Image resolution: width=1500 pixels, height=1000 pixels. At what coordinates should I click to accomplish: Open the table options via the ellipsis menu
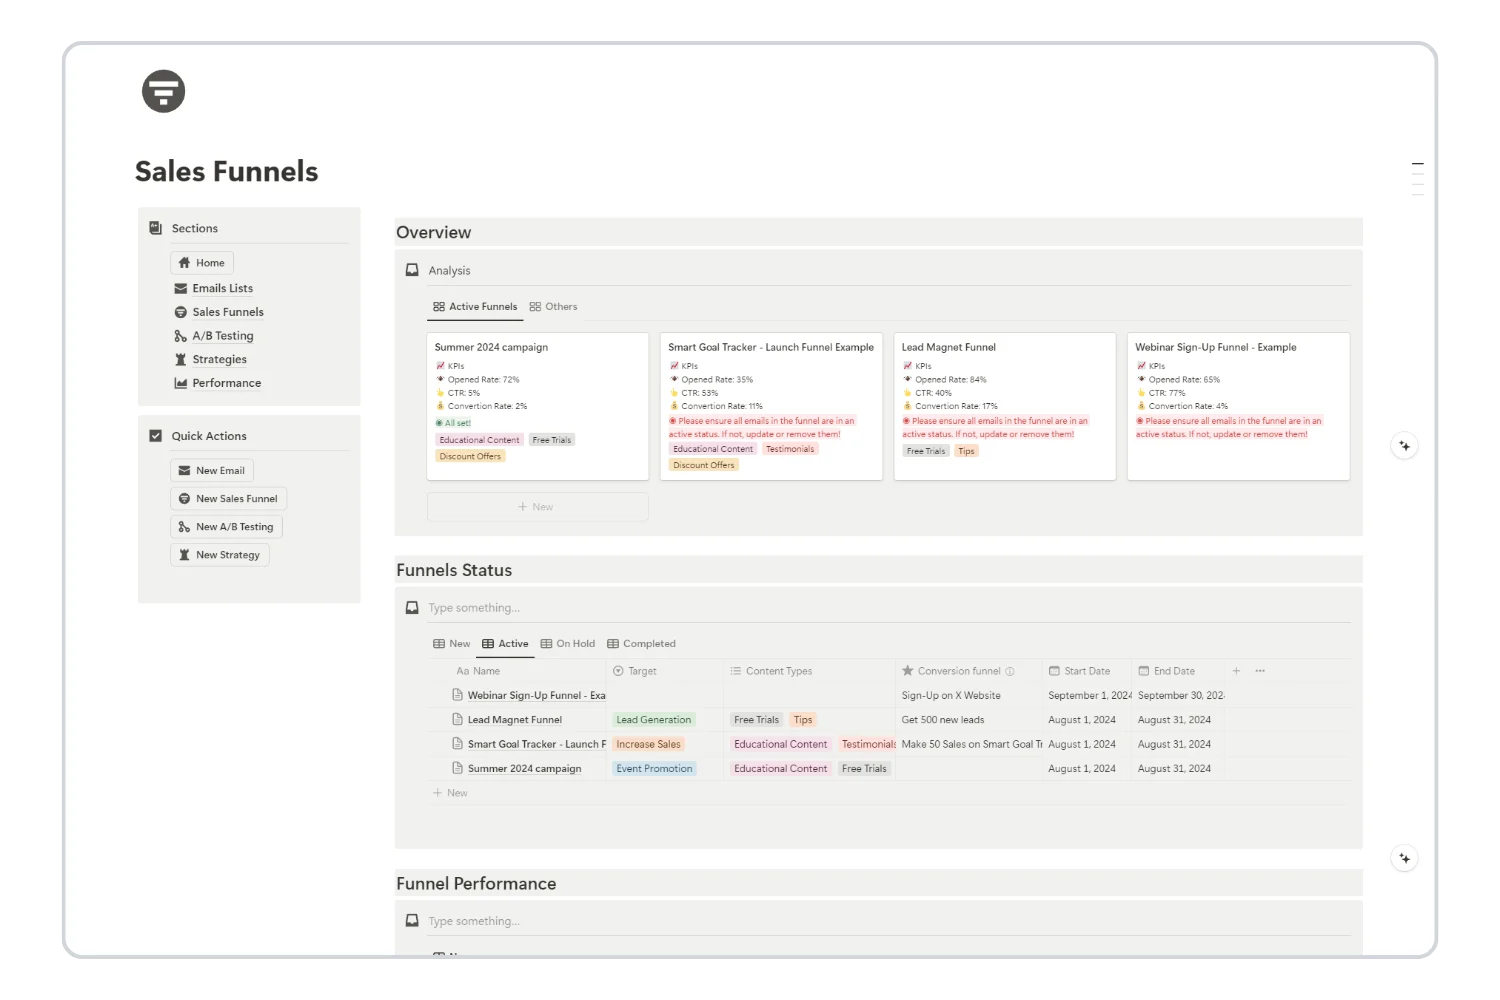[x=1260, y=670]
